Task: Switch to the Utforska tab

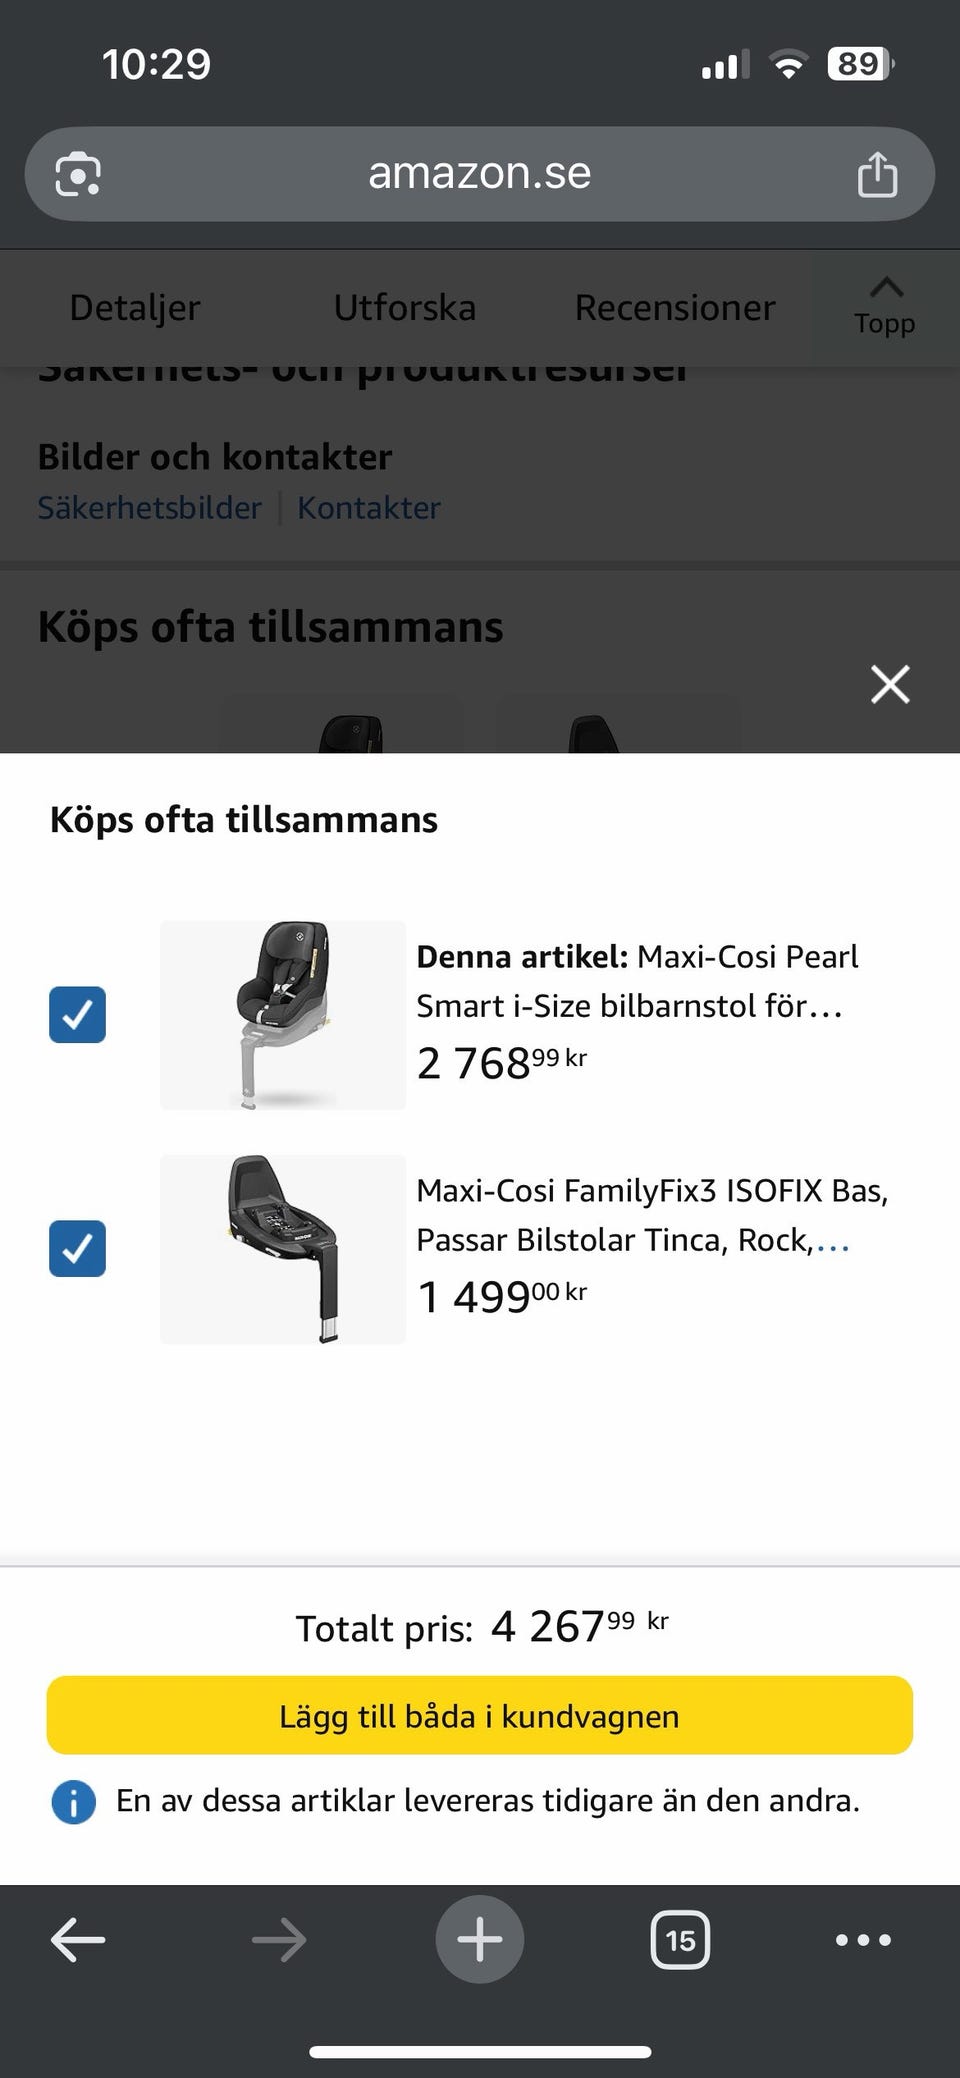Action: (404, 307)
